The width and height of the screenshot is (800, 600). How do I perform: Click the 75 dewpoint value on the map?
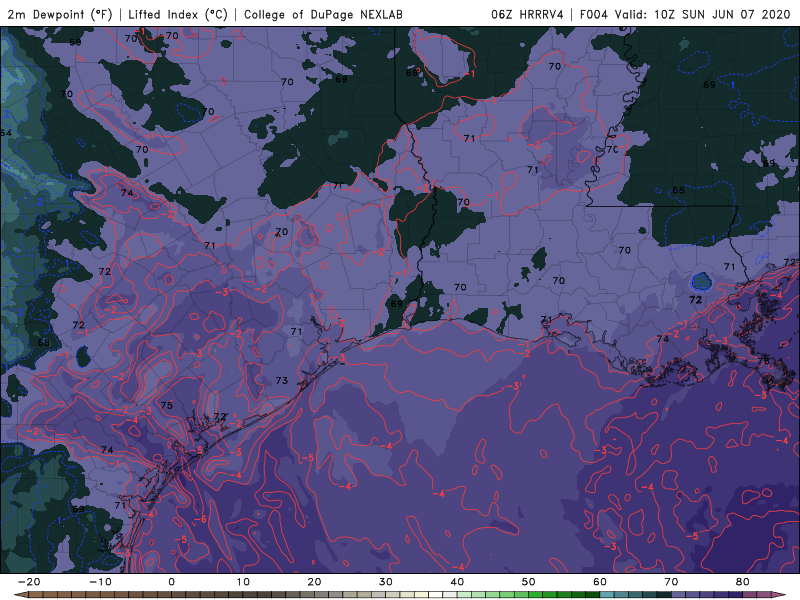[x=167, y=406]
